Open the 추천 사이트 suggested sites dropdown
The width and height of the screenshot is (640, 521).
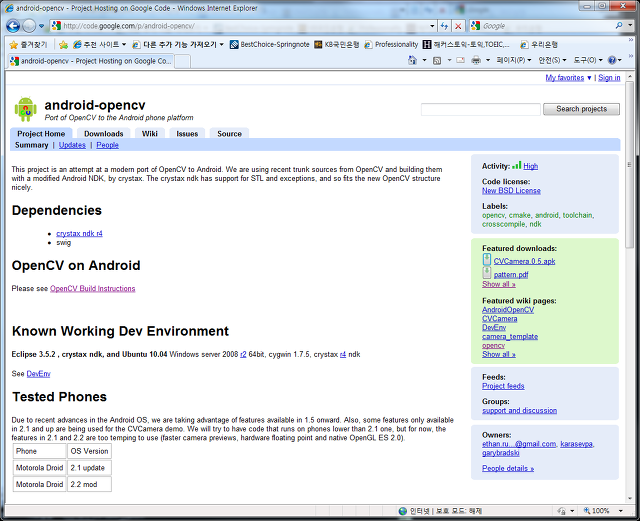click(100, 45)
